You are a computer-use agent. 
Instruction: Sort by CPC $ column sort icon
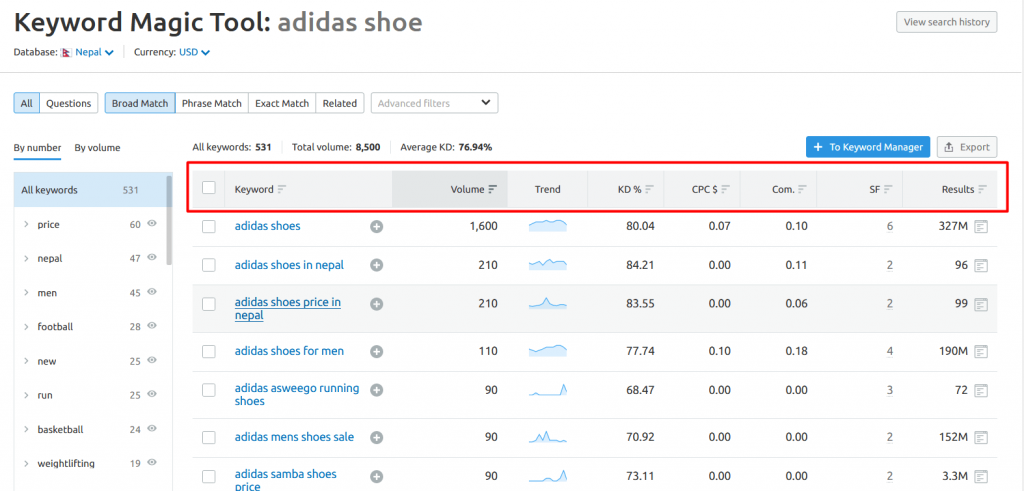(726, 189)
